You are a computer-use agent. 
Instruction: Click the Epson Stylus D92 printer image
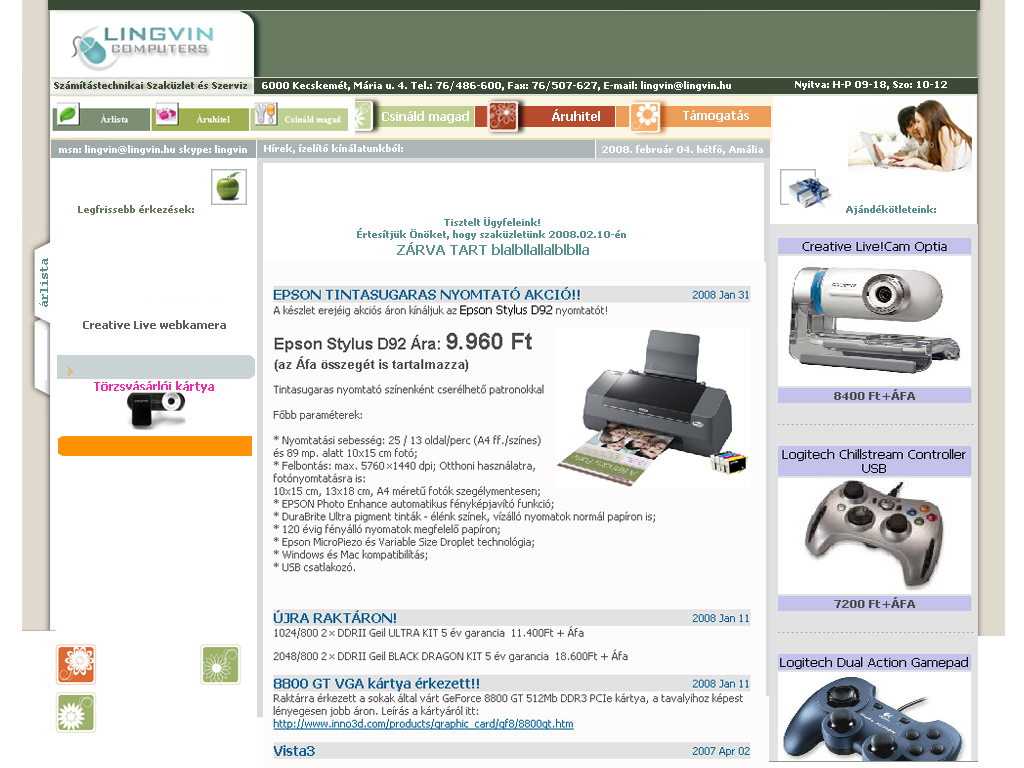click(651, 408)
